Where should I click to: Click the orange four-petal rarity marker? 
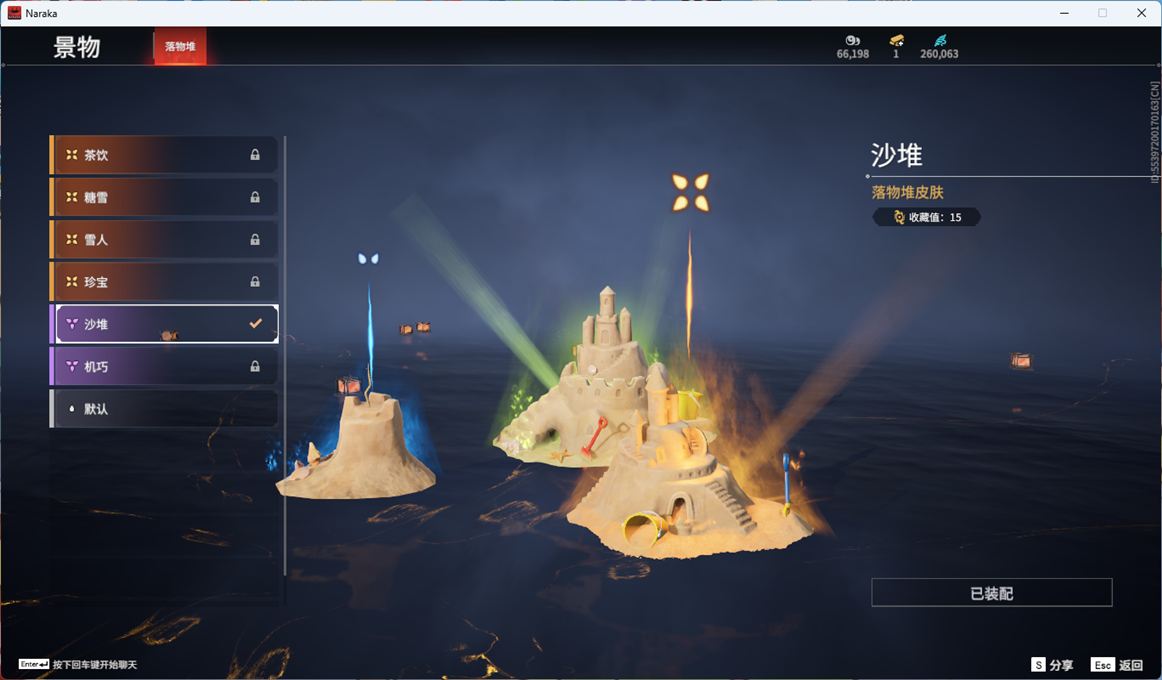[690, 193]
